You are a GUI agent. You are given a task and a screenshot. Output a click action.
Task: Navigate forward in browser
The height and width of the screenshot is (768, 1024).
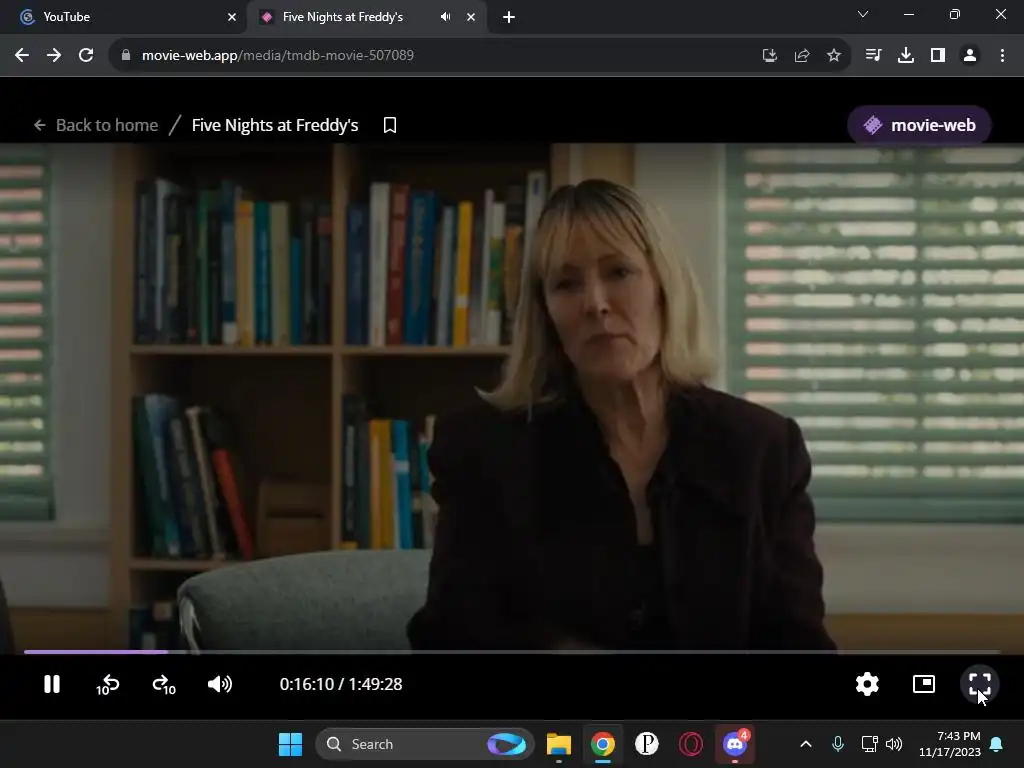(x=54, y=56)
